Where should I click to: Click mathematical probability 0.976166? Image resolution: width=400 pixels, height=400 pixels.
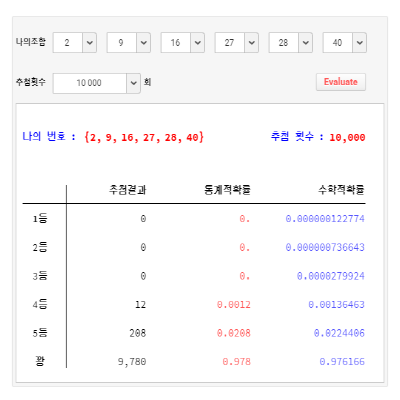[x=342, y=362]
